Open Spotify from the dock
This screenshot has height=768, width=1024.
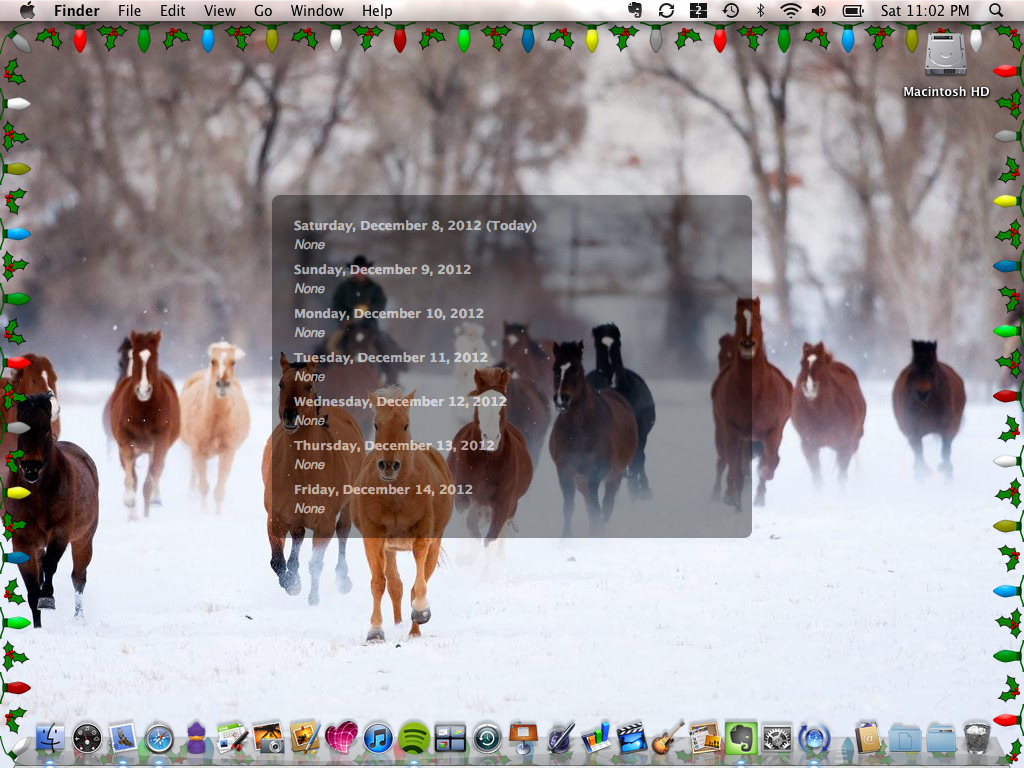(413, 739)
